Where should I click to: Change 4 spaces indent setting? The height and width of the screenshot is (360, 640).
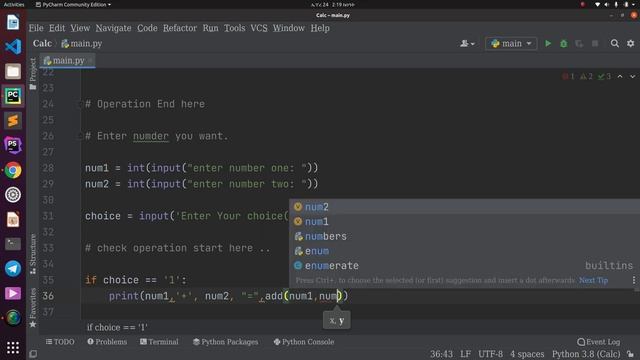pos(527,354)
